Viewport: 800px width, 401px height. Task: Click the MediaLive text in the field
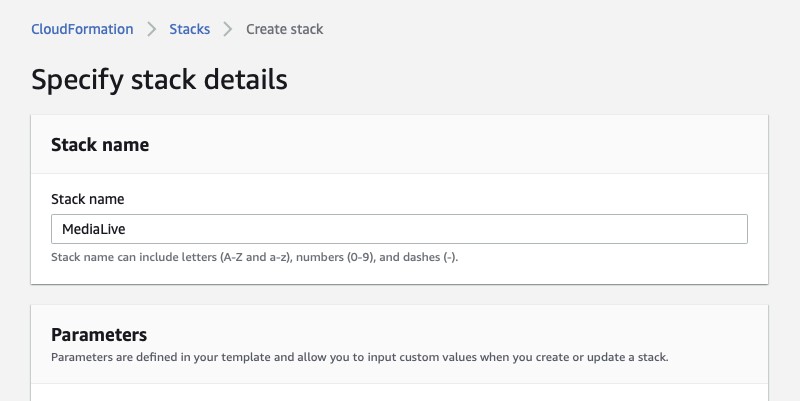(x=94, y=229)
